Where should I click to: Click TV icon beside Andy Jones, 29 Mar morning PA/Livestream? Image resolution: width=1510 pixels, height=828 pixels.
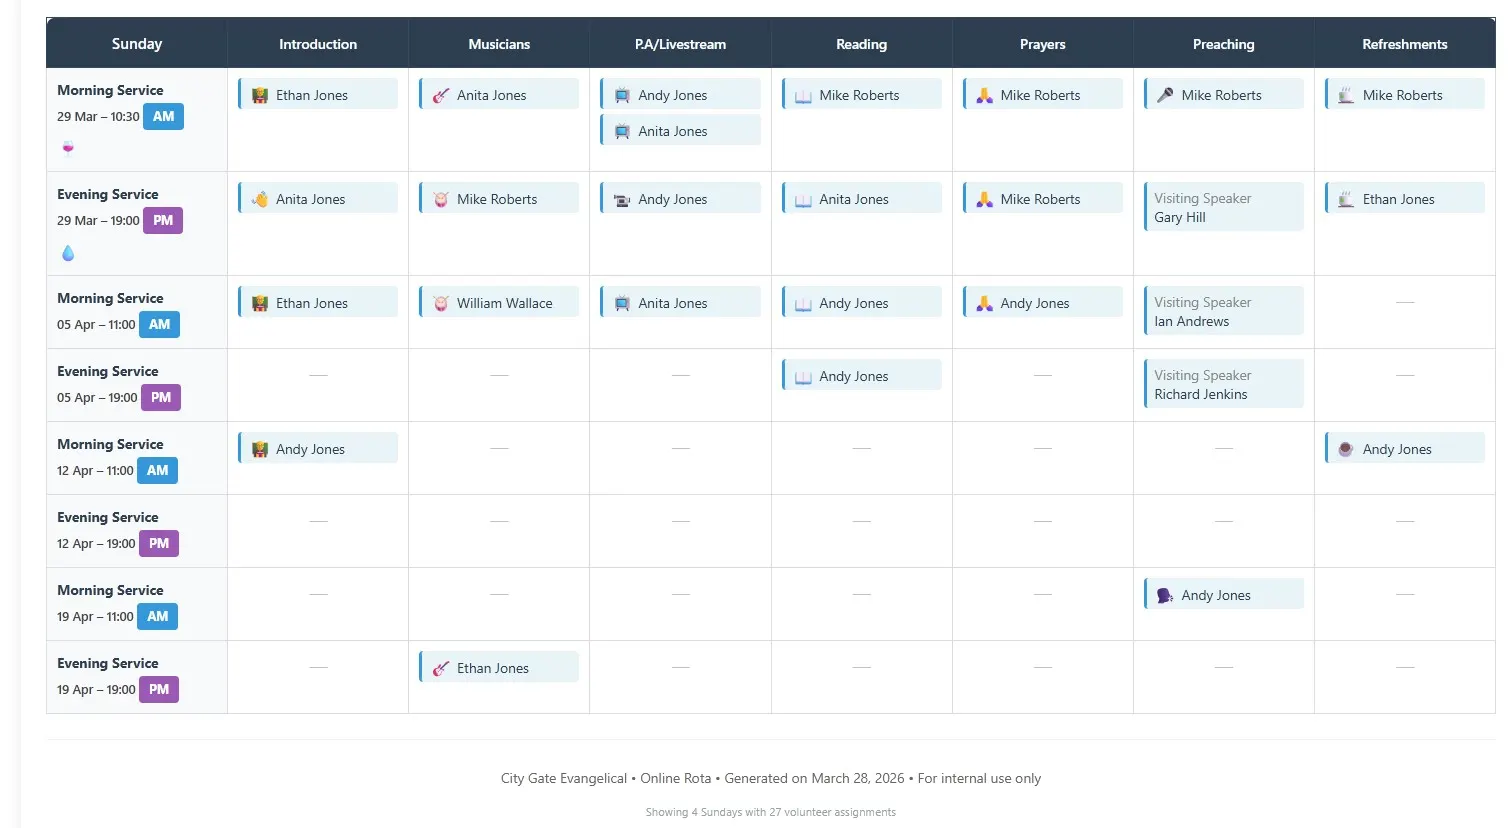point(622,96)
